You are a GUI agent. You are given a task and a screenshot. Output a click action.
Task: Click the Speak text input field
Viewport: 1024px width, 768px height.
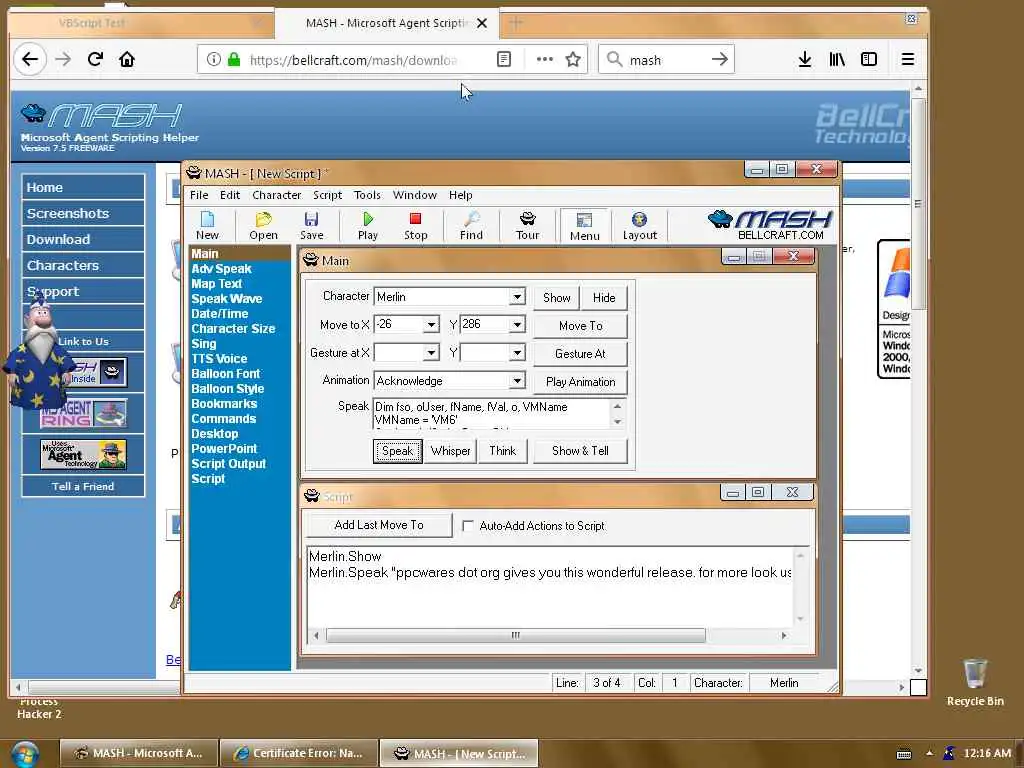491,413
